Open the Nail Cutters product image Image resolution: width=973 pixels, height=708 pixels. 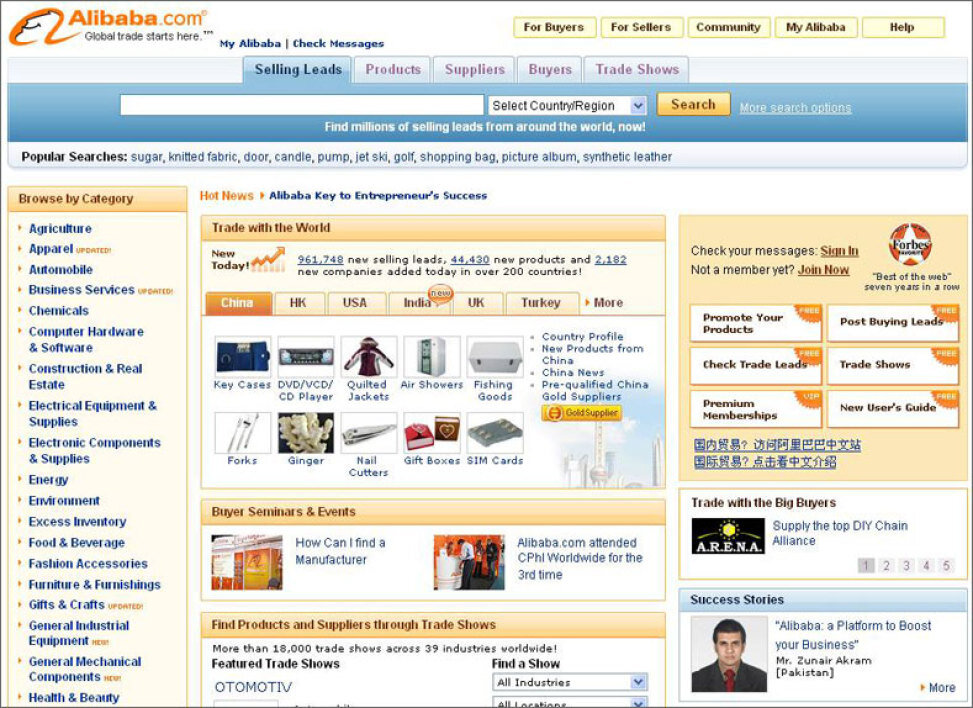coord(369,433)
